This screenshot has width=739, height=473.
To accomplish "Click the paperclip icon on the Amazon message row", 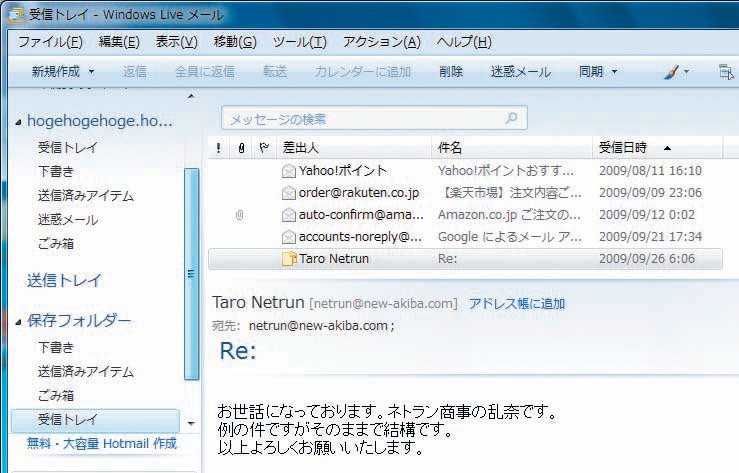I will [239, 215].
